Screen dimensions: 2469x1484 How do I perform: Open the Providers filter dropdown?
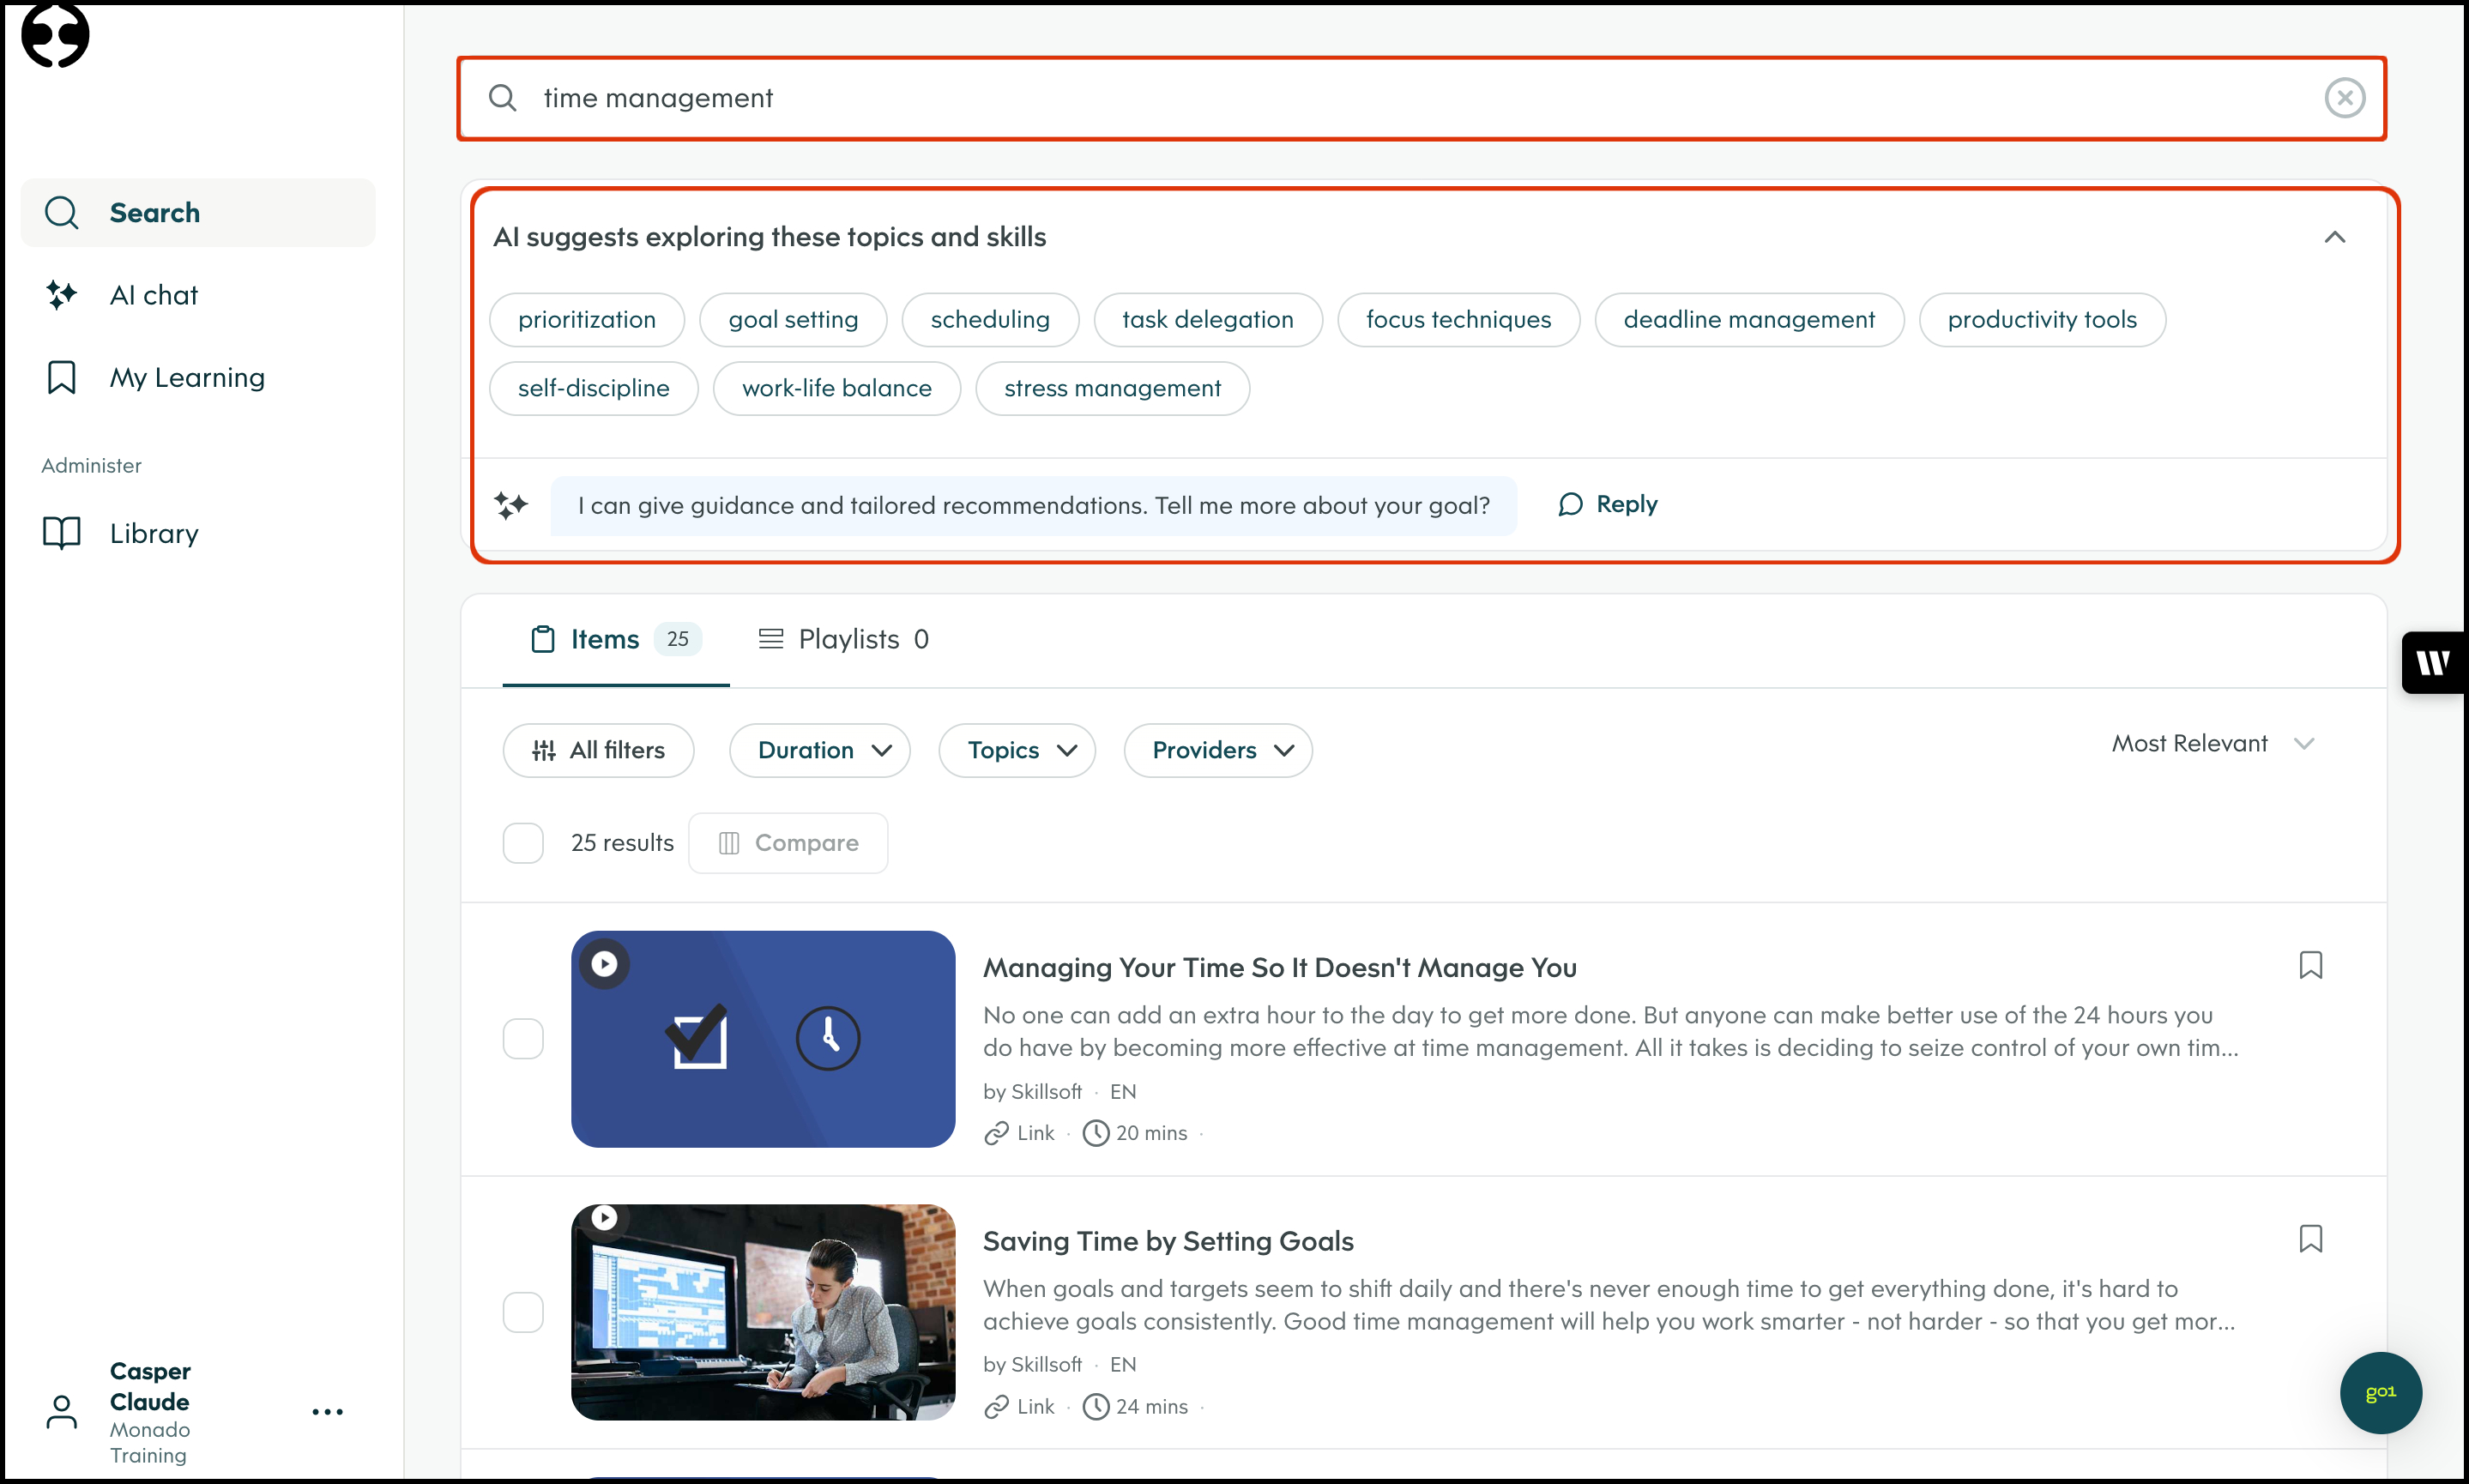(x=1218, y=750)
